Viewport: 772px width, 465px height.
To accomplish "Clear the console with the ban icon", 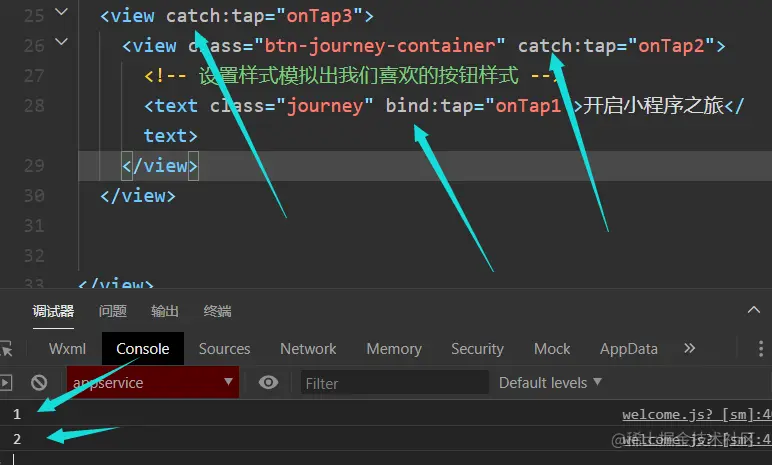I will click(39, 382).
